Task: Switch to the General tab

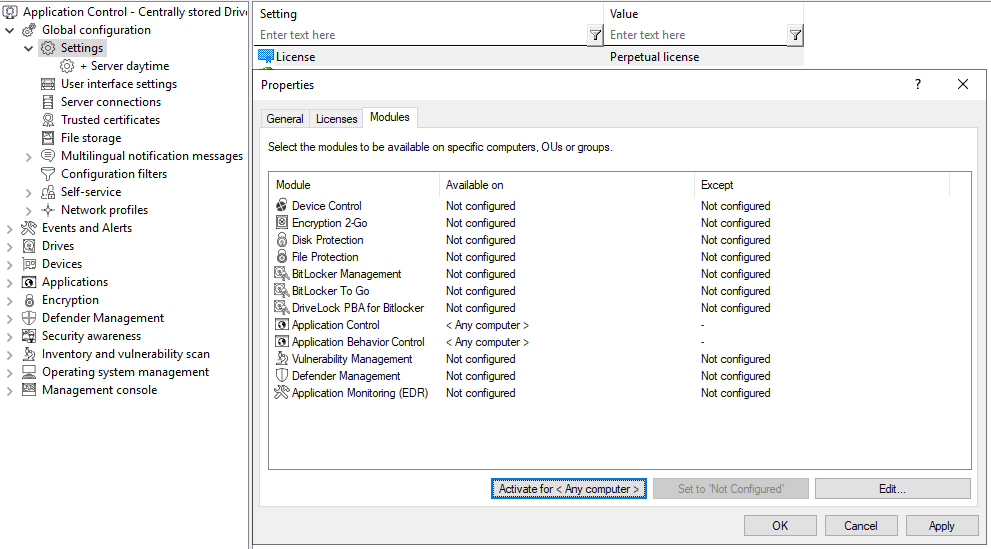Action: click(285, 119)
